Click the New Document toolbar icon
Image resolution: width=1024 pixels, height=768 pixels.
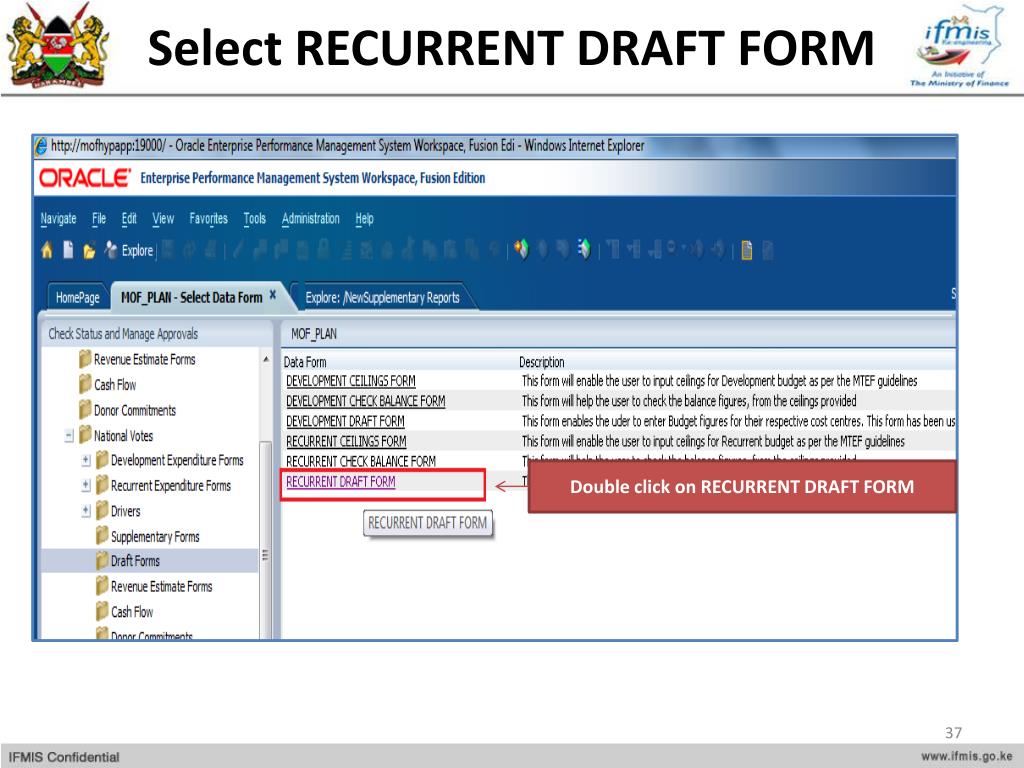(68, 250)
